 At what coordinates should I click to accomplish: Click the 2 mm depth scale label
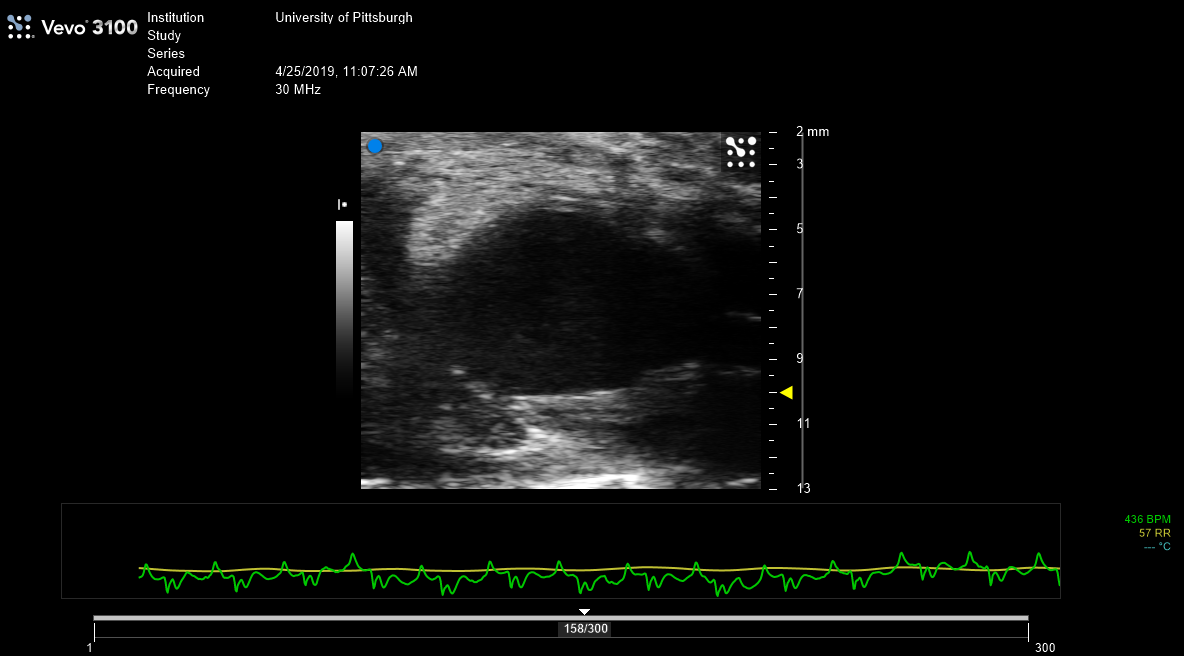[812, 131]
